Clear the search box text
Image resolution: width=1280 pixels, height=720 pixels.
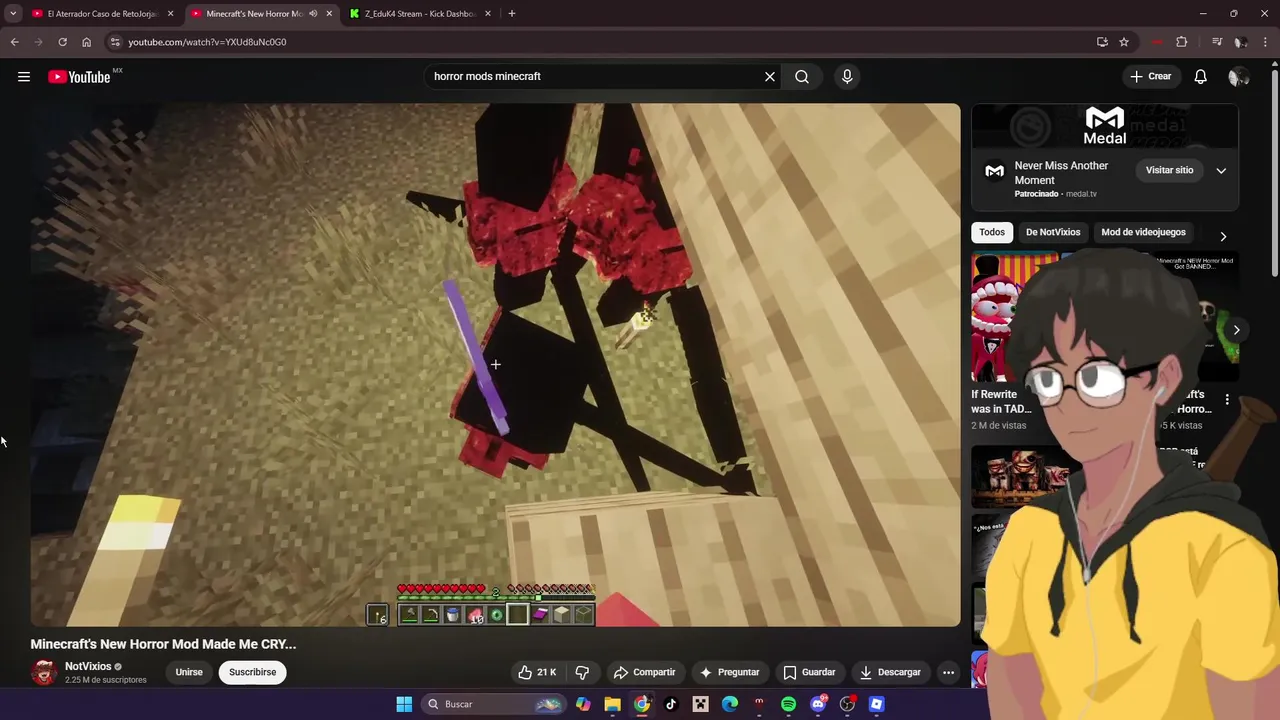coord(770,76)
